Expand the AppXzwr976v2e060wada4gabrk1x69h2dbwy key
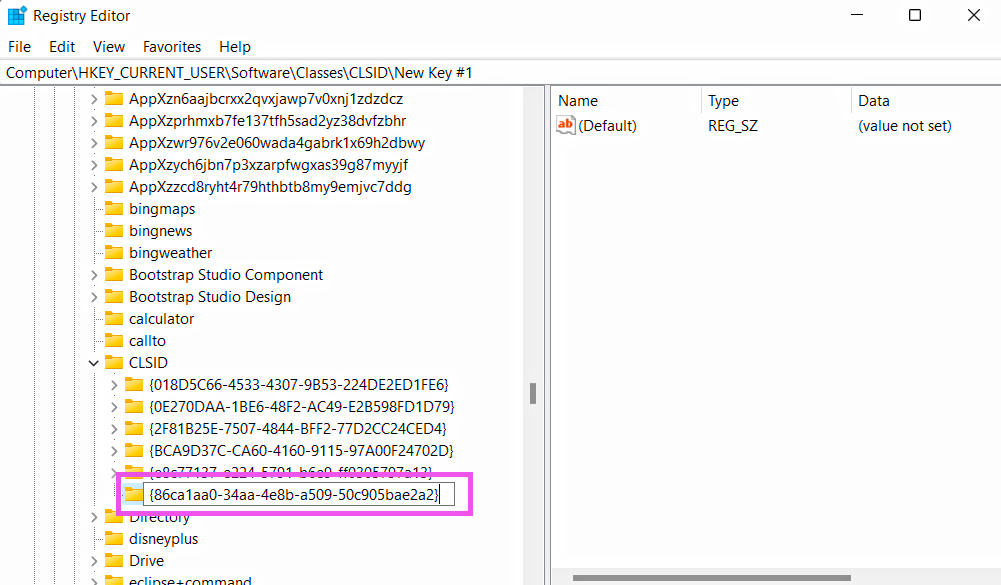 94,143
